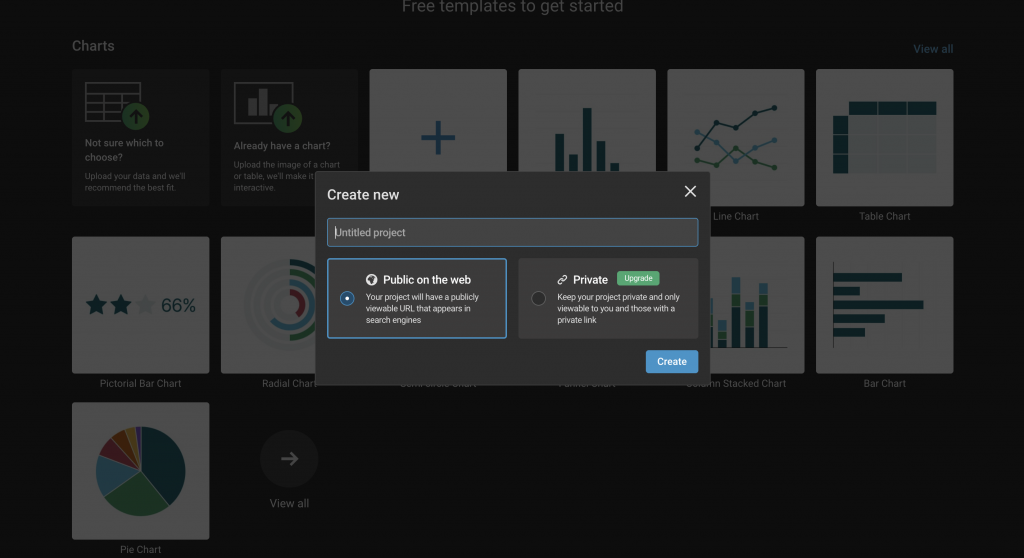
Task: Open the Table Chart template thumbnail
Action: pos(884,137)
